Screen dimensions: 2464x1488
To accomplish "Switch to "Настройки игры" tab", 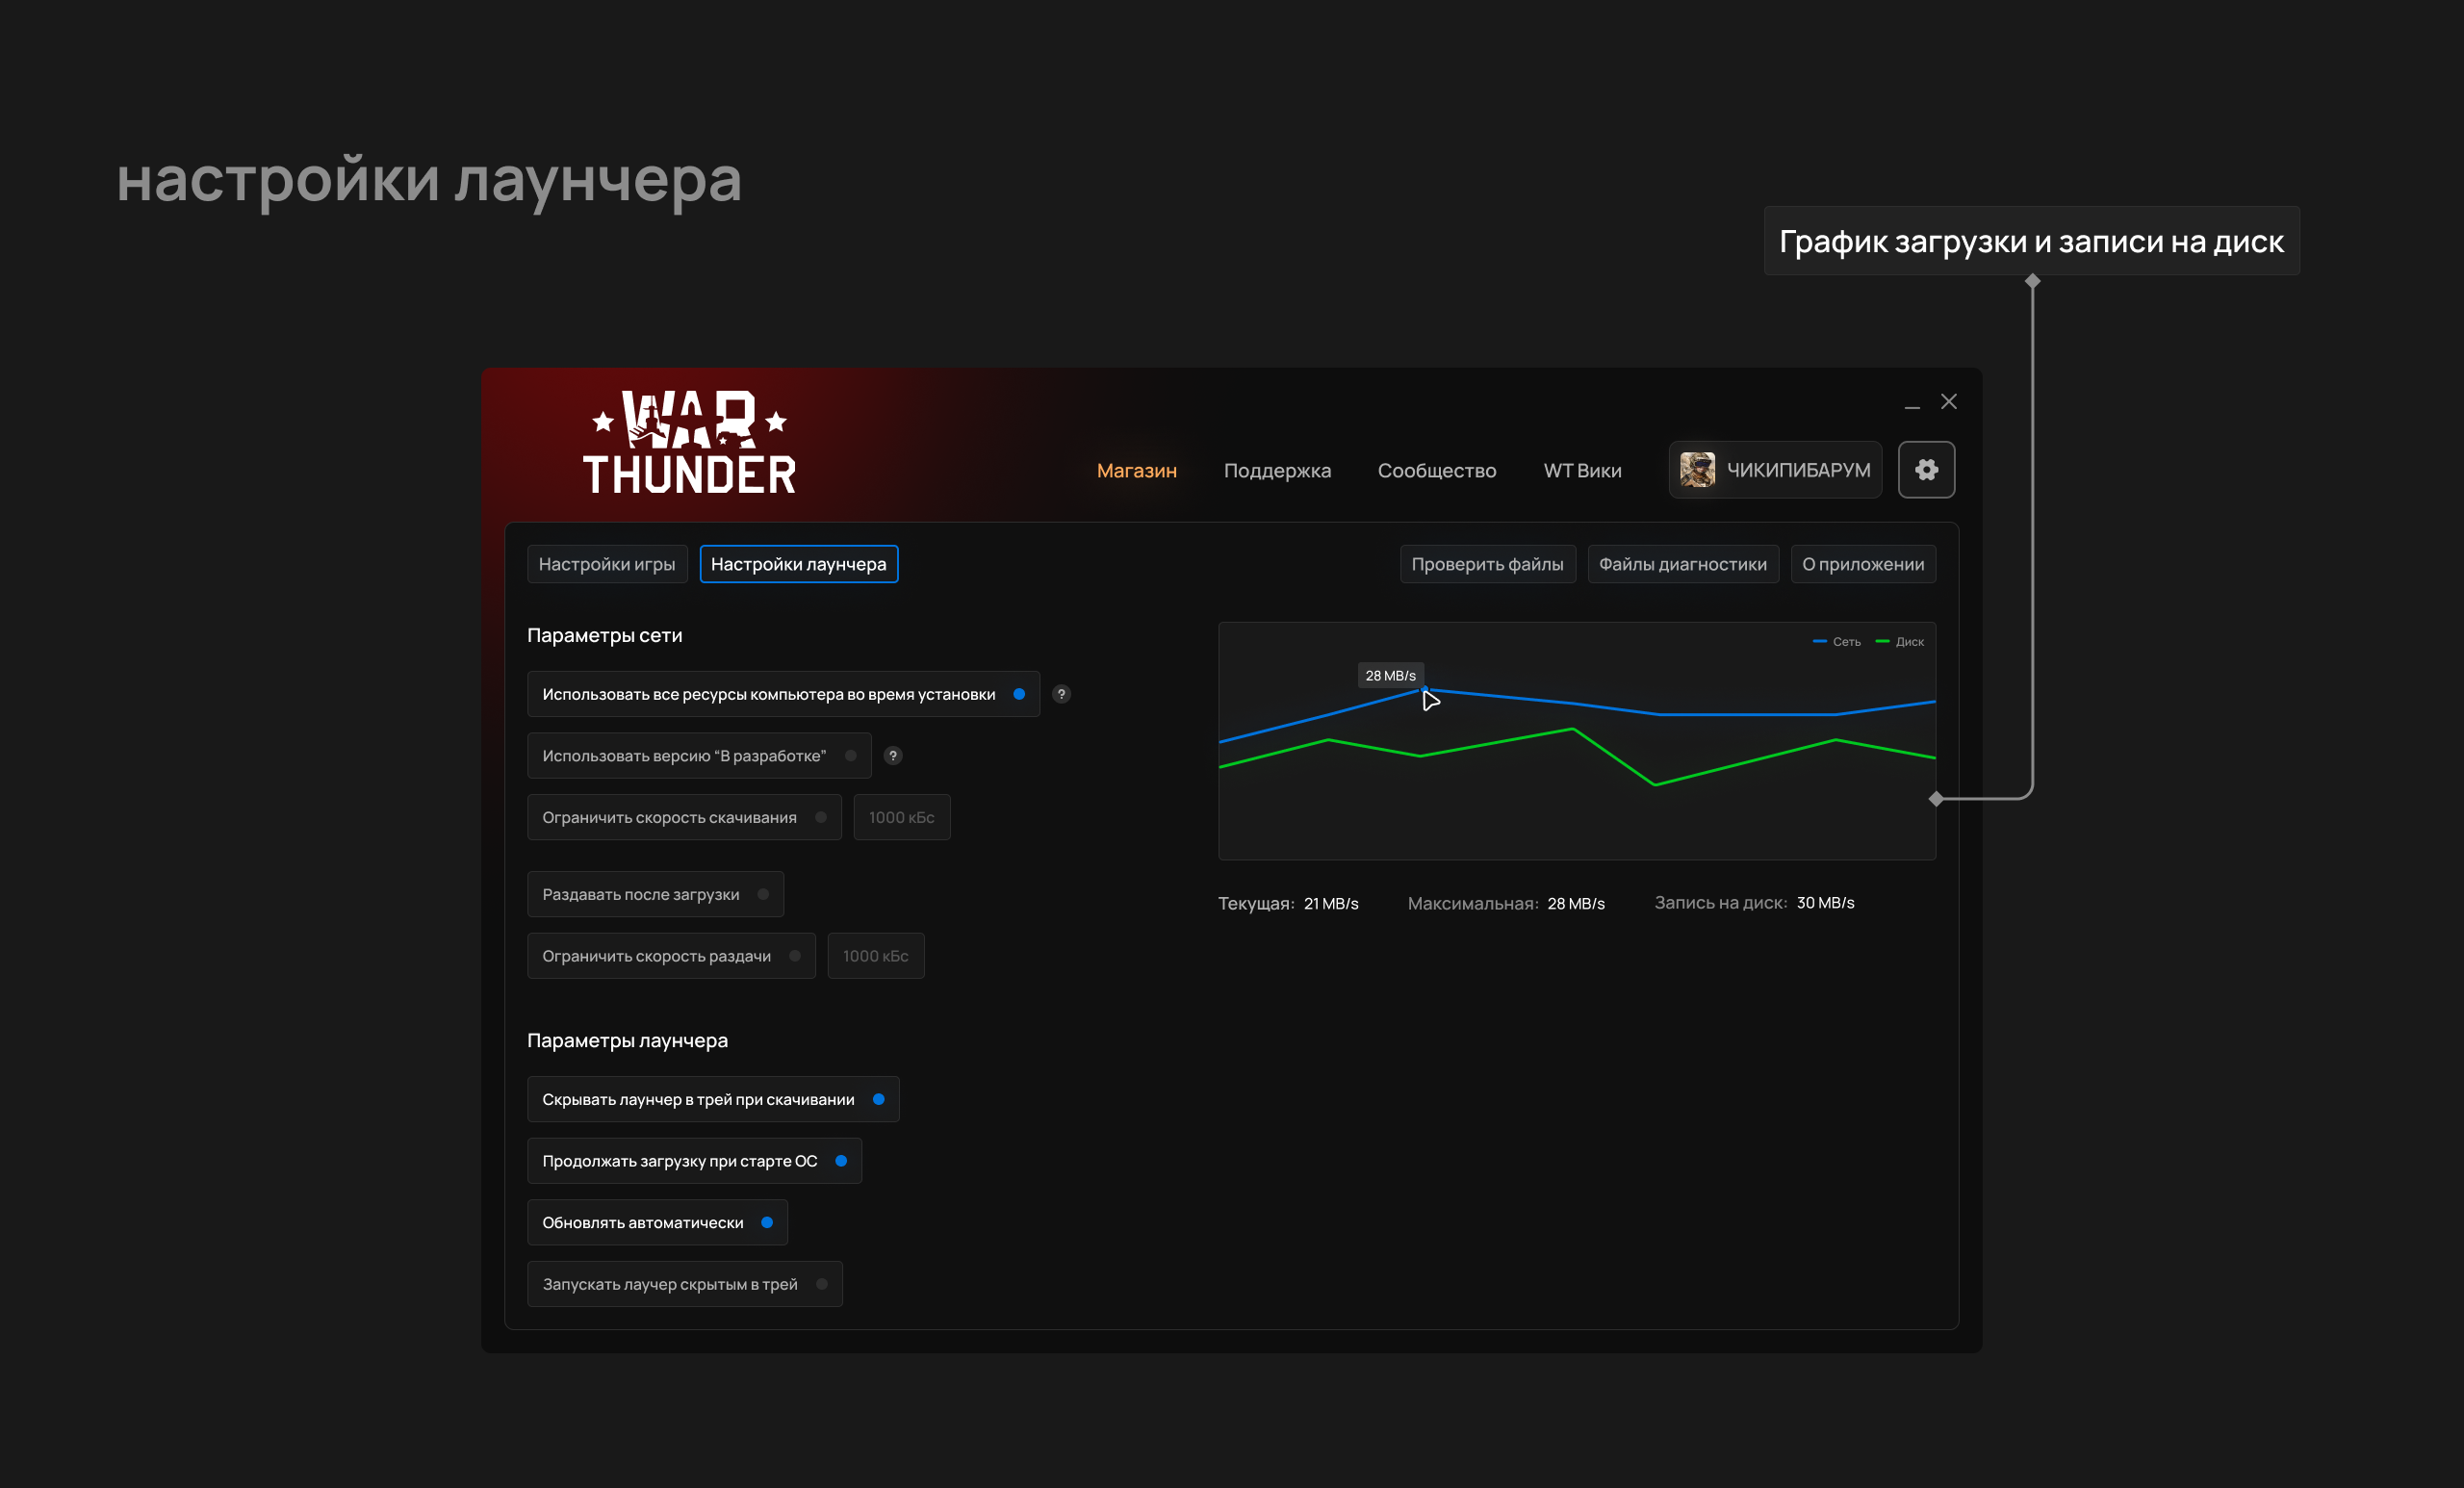I will 606,564.
